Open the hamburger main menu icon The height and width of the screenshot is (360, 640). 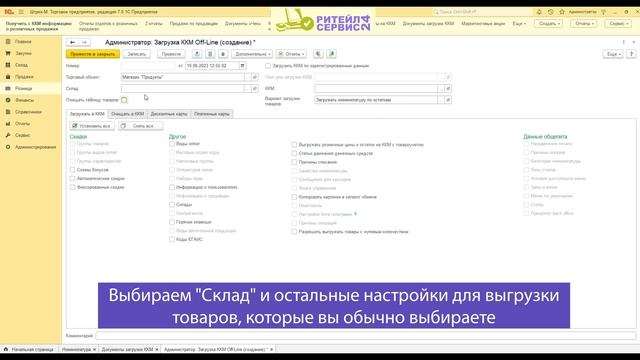coord(21,12)
